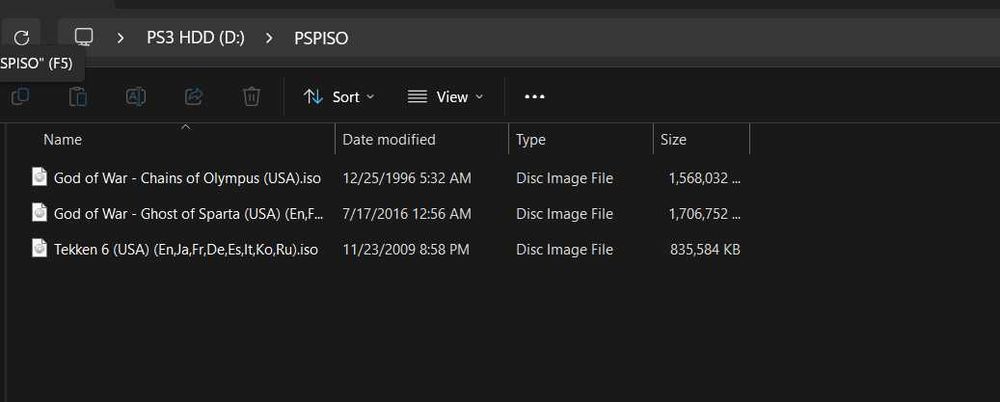Sort by Date modified column header

[x=389, y=139]
